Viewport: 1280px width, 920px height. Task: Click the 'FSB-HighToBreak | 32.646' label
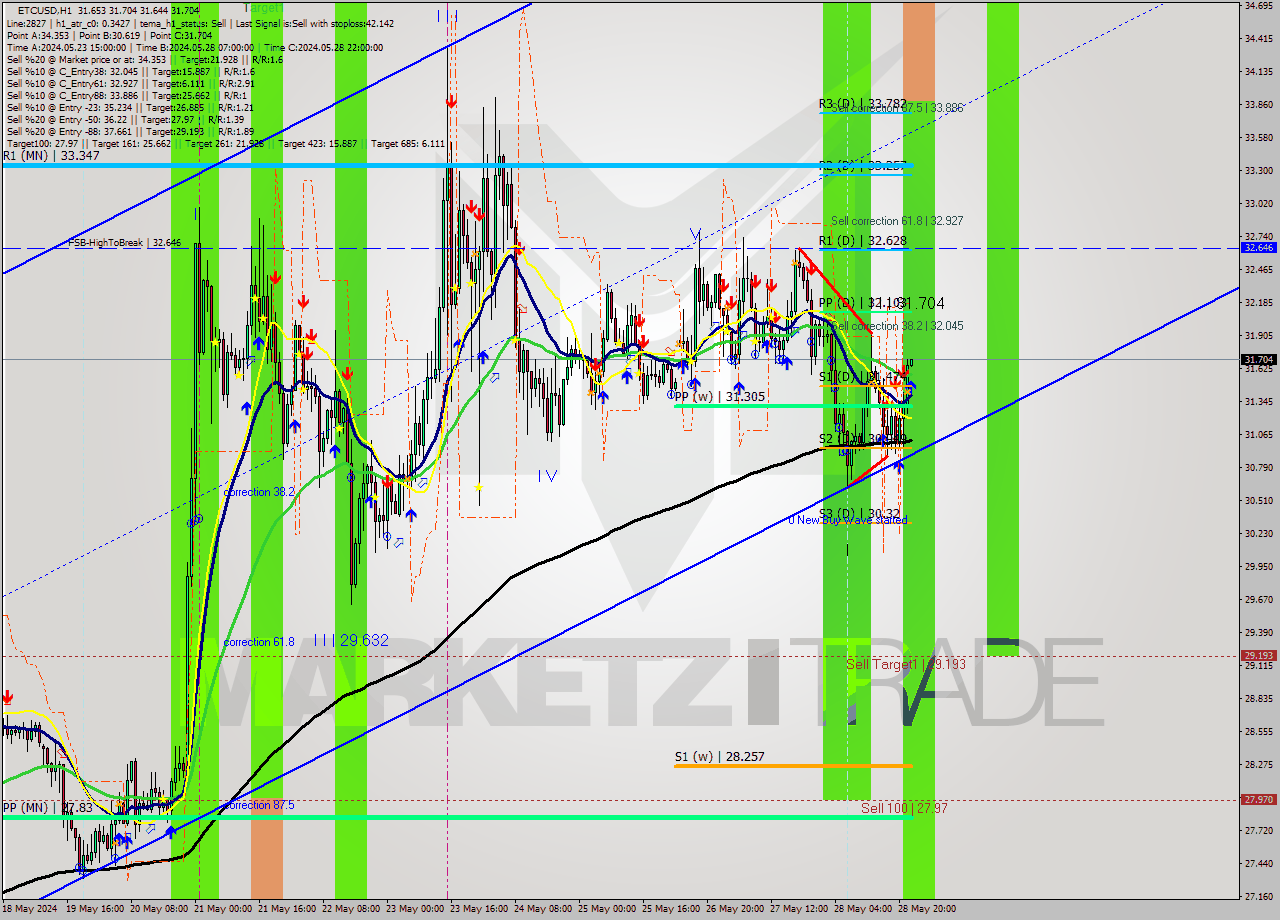pyautogui.click(x=125, y=242)
